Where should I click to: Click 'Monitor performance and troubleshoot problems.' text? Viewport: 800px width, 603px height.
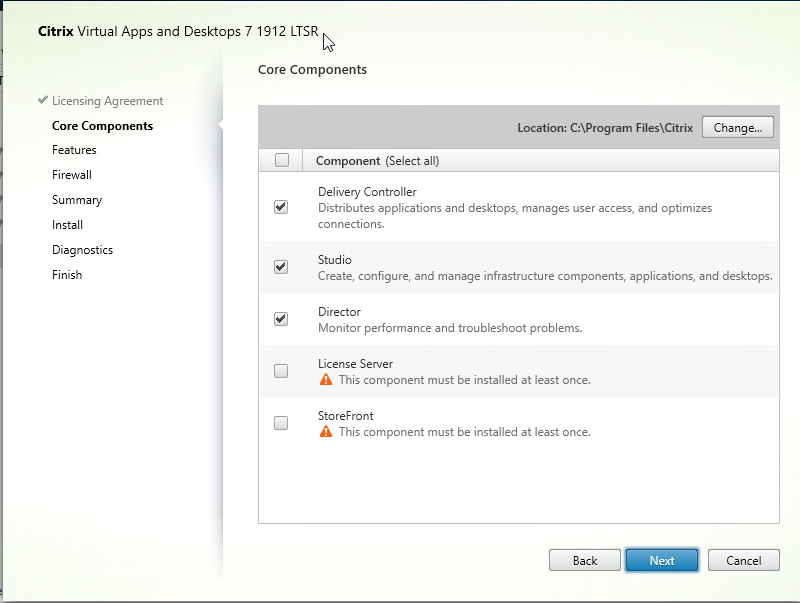click(x=450, y=328)
